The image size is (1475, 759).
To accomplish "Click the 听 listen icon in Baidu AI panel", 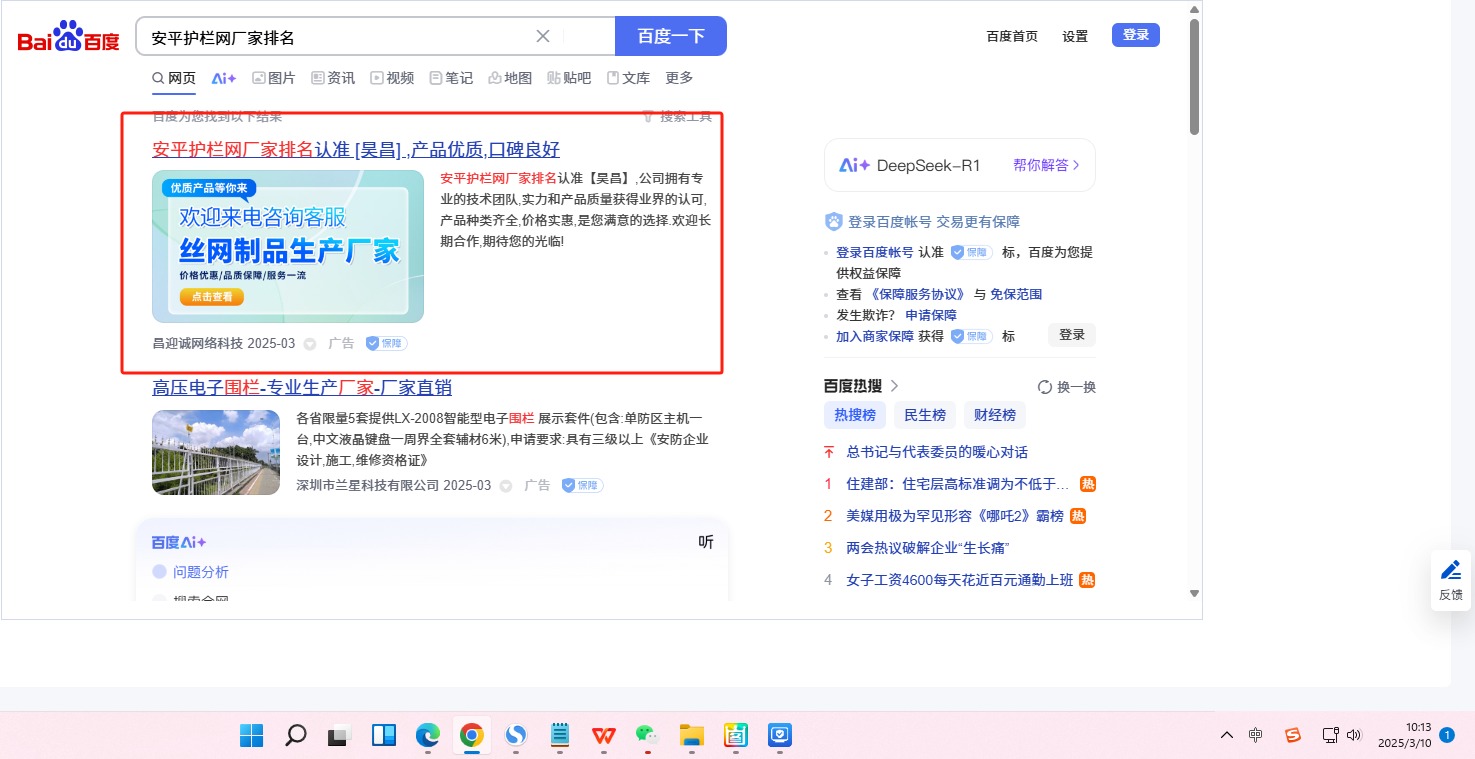I will click(706, 542).
